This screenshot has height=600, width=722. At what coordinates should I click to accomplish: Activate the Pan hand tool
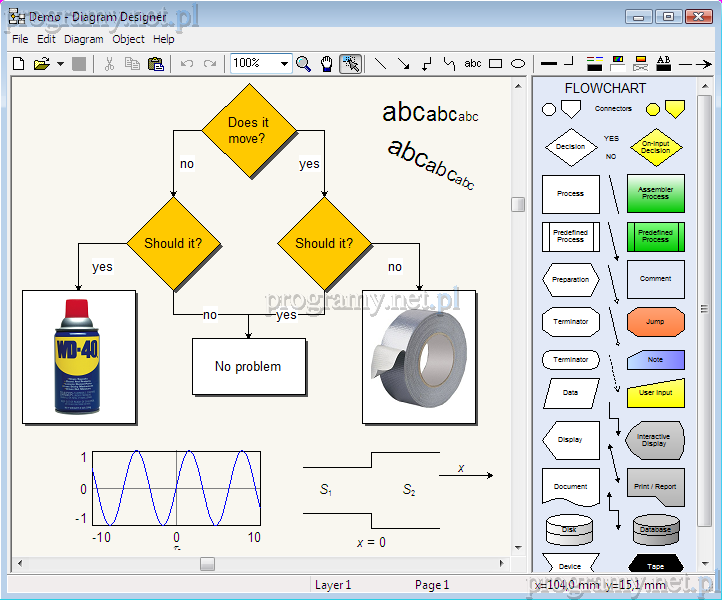click(x=326, y=64)
